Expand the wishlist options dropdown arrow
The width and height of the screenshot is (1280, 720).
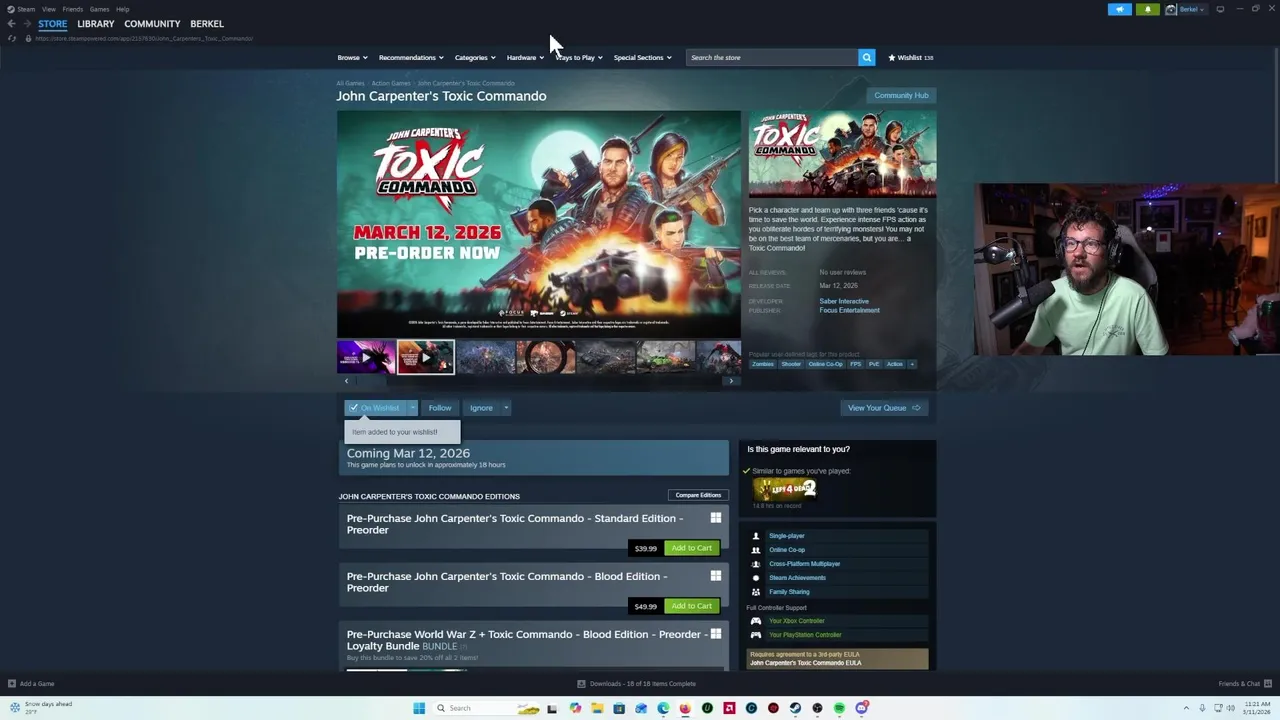coord(412,408)
